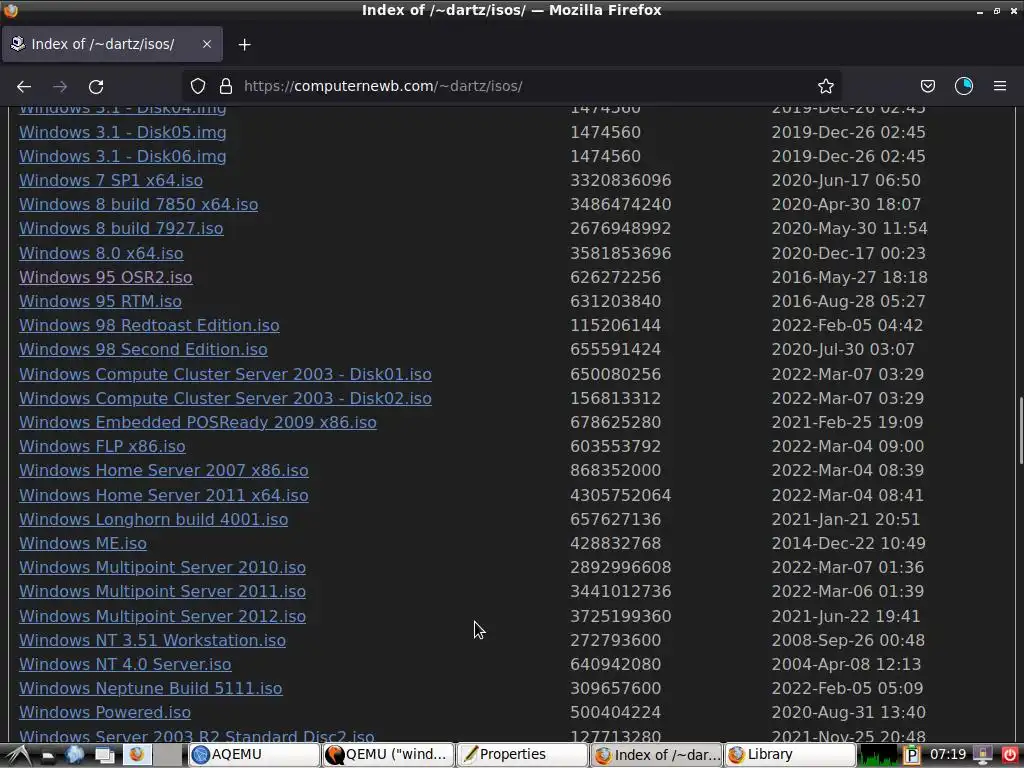Click the clock showing 07:19
1024x768 pixels.
pos(948,755)
